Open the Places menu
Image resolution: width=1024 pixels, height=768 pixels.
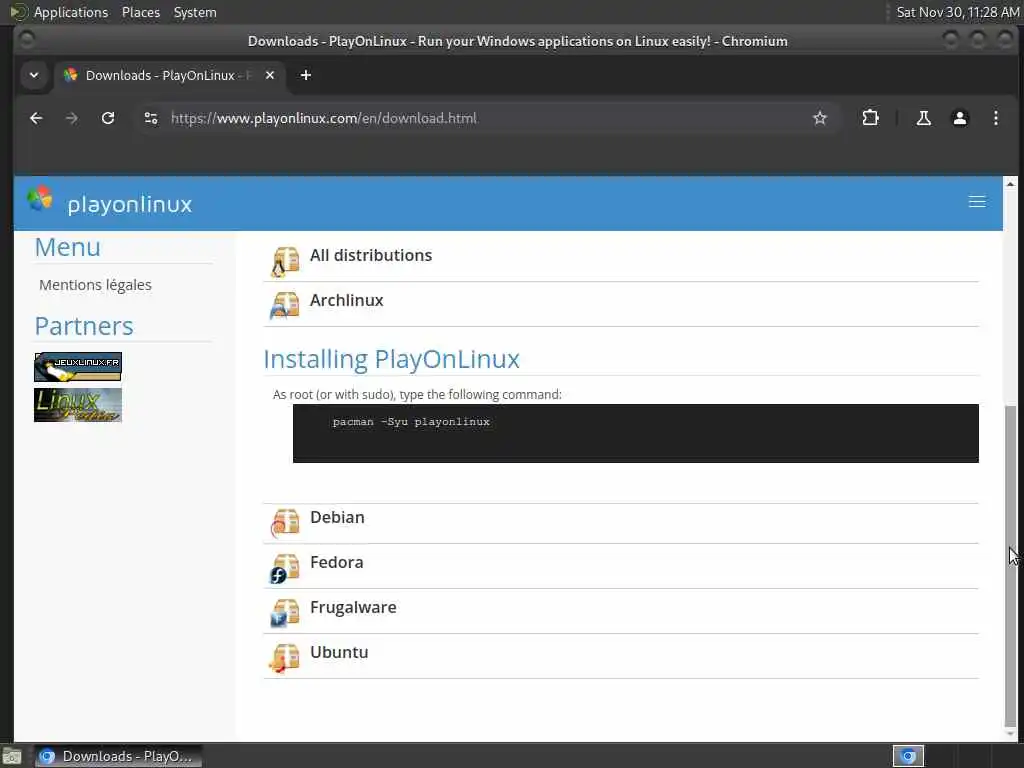pyautogui.click(x=140, y=12)
